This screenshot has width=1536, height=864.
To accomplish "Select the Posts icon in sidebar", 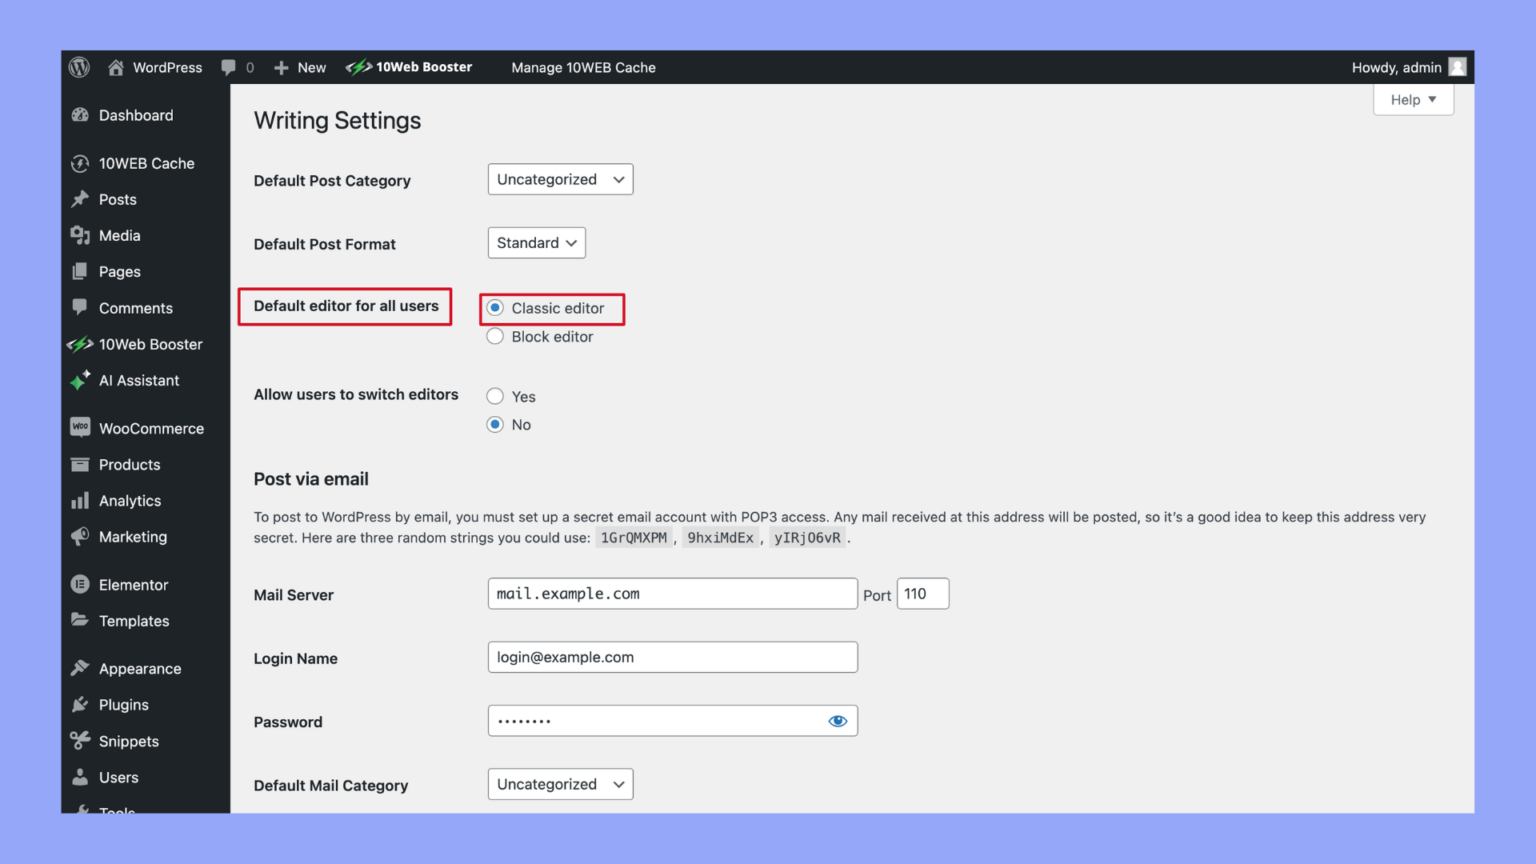I will tap(80, 199).
